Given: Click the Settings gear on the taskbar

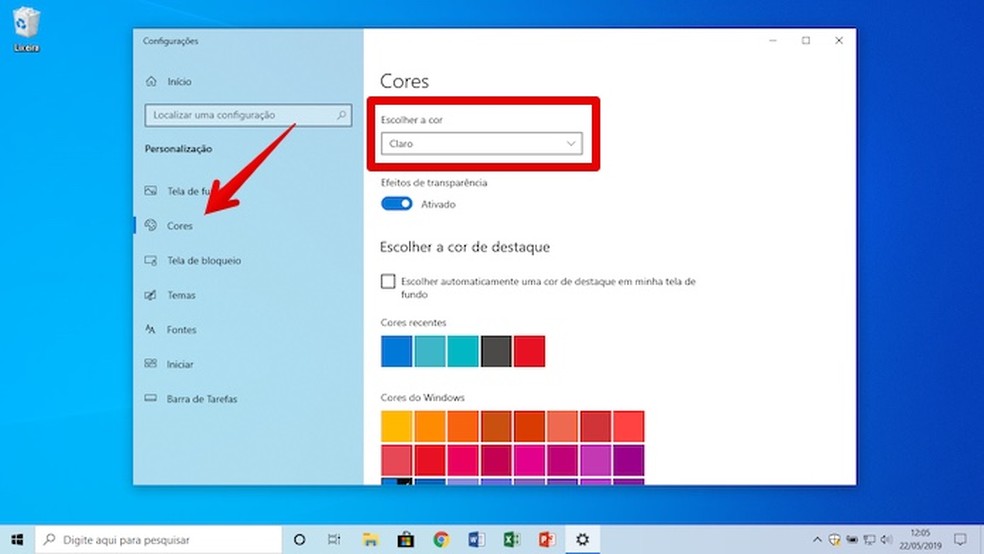Looking at the screenshot, I should tap(582, 540).
